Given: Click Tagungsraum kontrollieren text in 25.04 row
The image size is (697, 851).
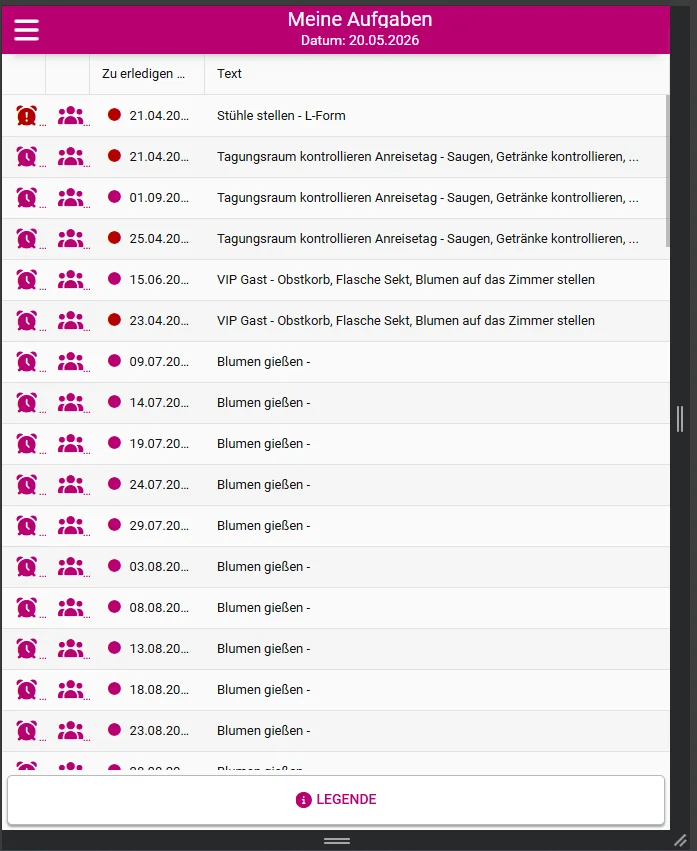Looking at the screenshot, I should [x=428, y=239].
